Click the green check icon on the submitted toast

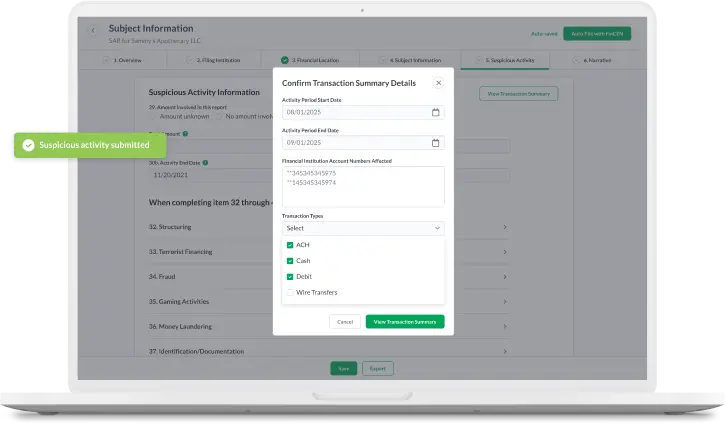(29, 145)
